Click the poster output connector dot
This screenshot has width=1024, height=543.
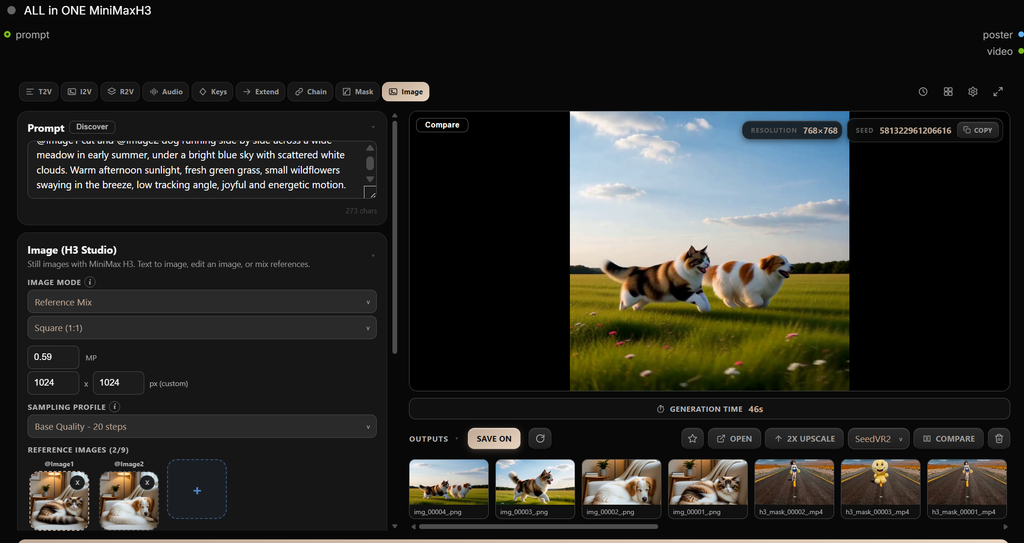pyautogui.click(x=1021, y=35)
